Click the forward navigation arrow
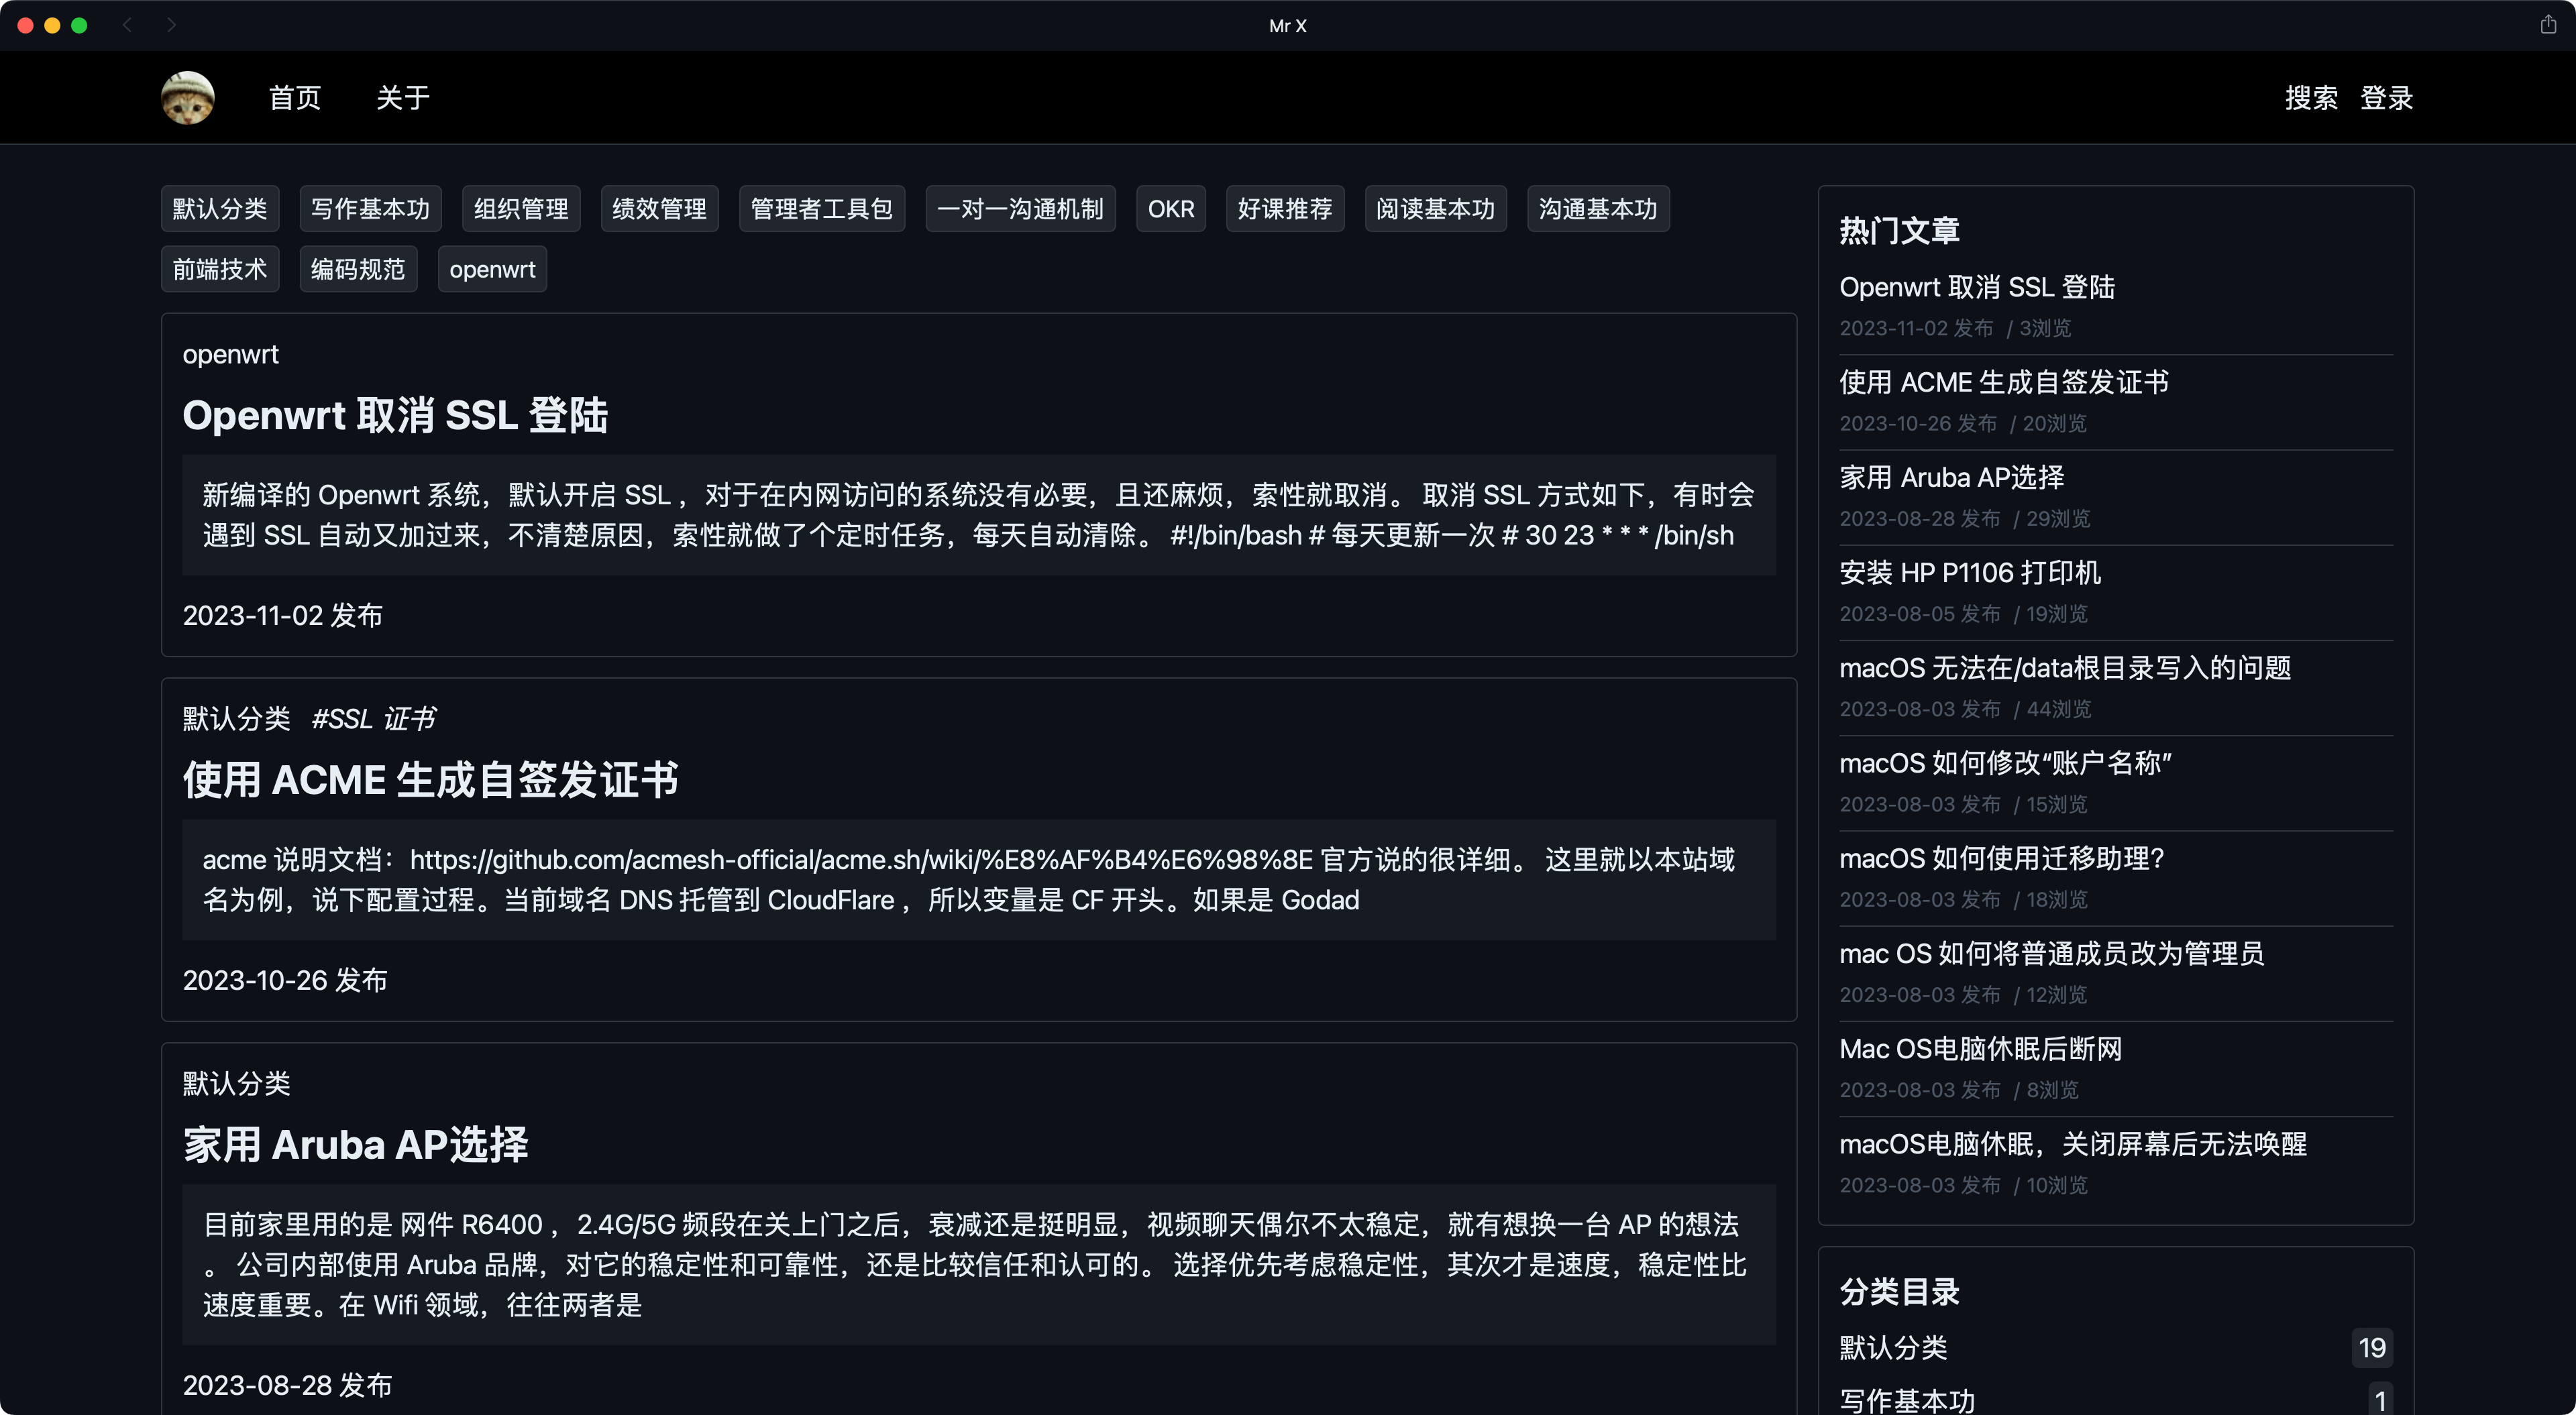 click(171, 25)
